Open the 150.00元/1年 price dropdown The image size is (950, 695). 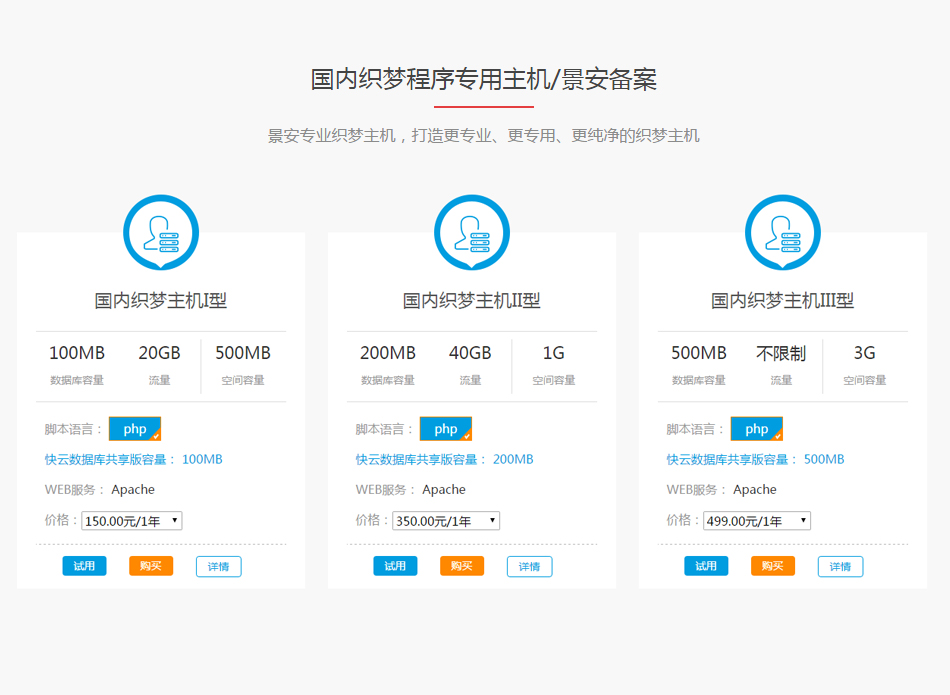click(132, 521)
